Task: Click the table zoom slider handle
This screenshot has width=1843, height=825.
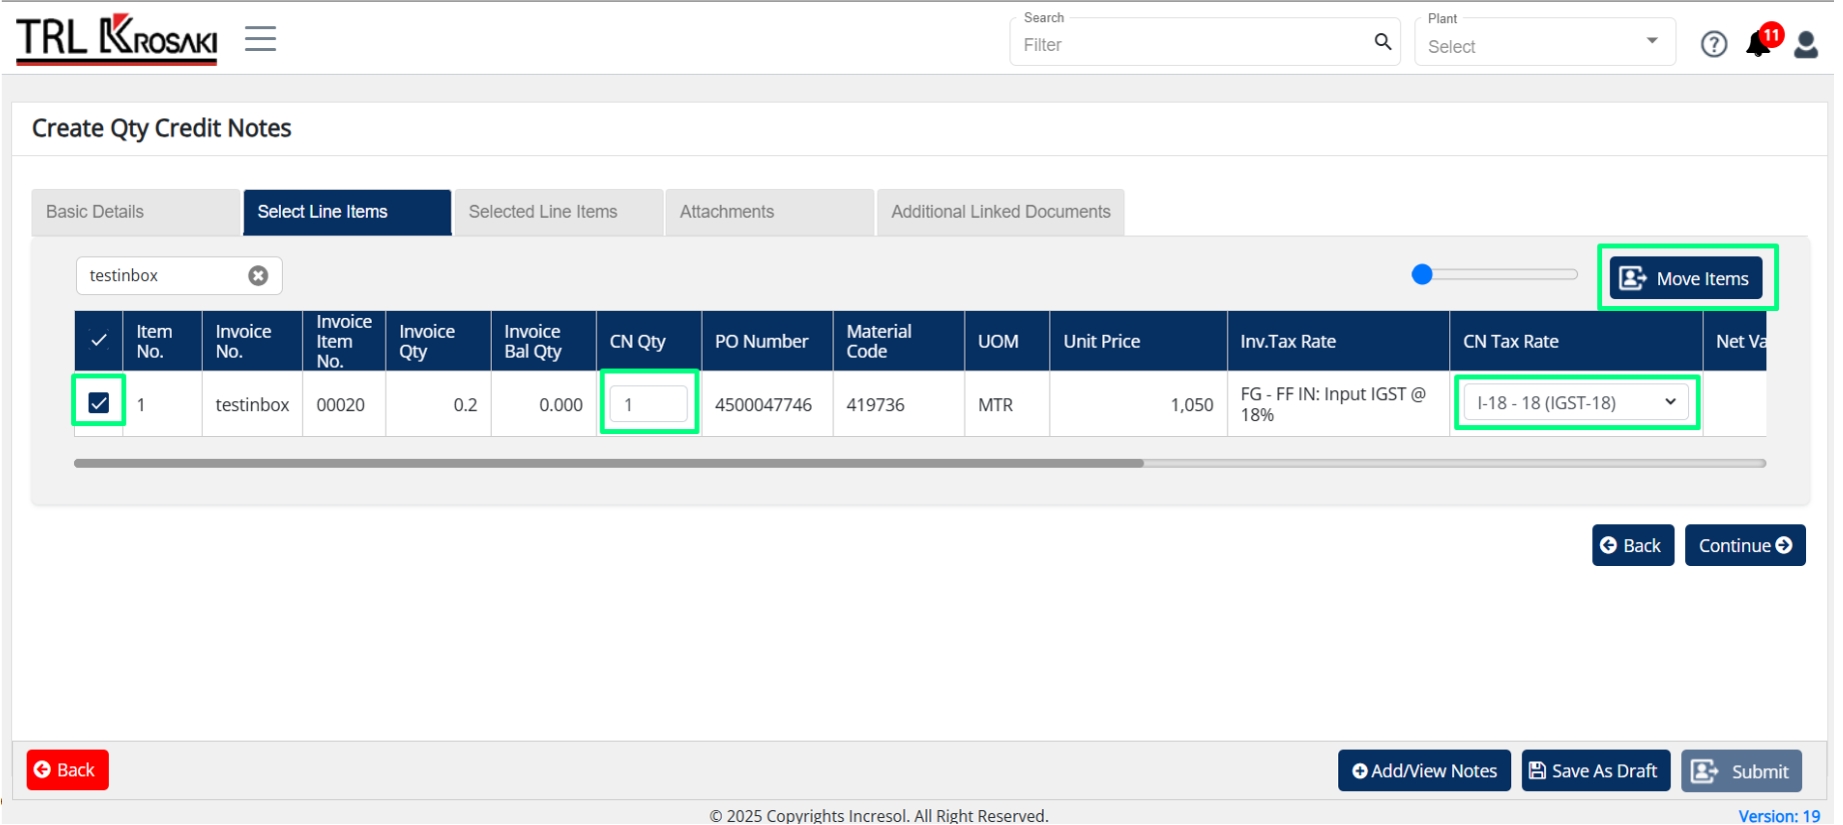Action: tap(1422, 274)
